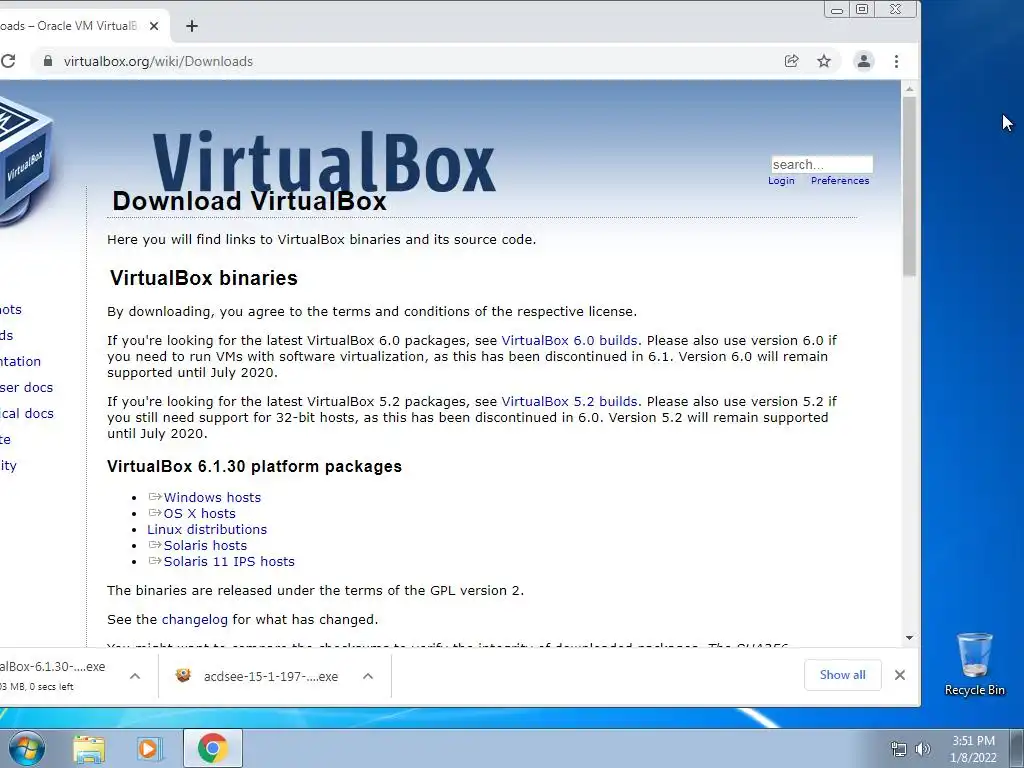The height and width of the screenshot is (768, 1024).
Task: Download Windows hosts package
Action: coord(212,497)
